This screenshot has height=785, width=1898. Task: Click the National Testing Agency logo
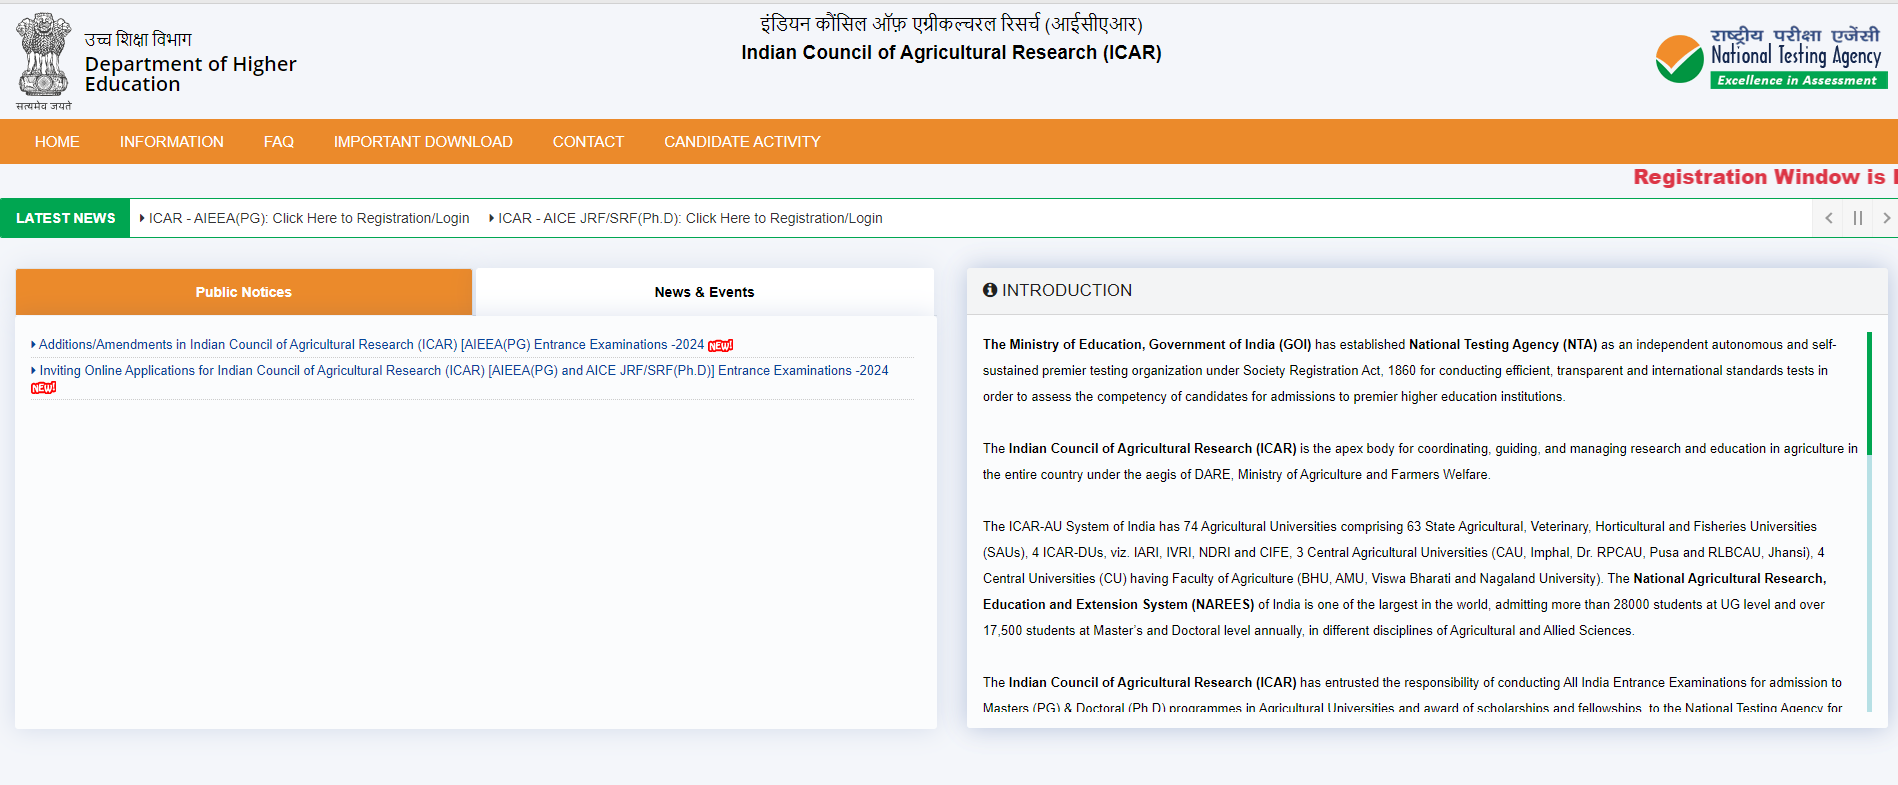[x=1771, y=58]
